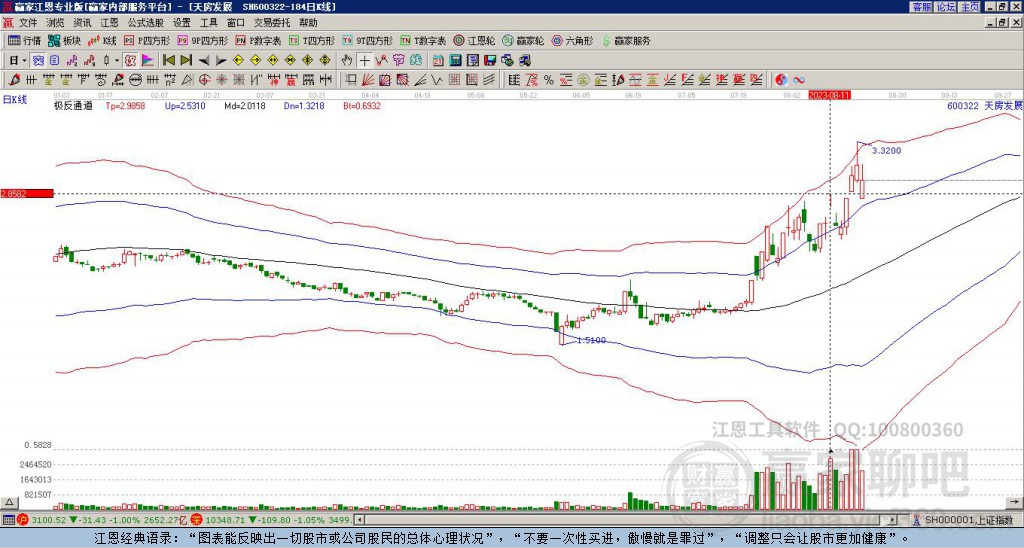Select the zigzag wave line tool

[436, 80]
